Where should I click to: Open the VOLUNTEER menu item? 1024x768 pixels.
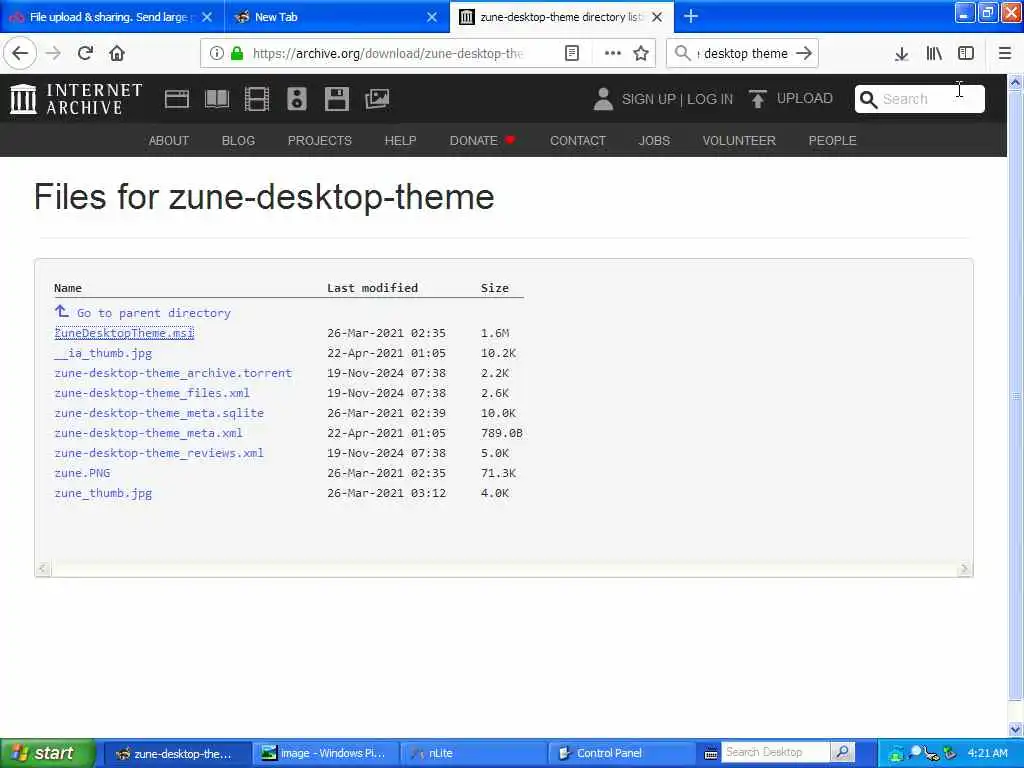click(x=739, y=140)
